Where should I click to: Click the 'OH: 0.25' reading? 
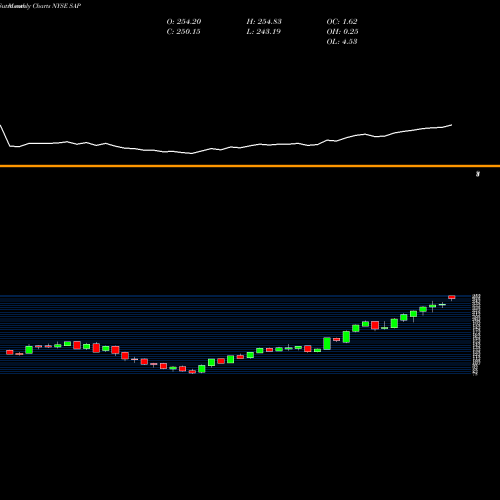pyautogui.click(x=342, y=32)
